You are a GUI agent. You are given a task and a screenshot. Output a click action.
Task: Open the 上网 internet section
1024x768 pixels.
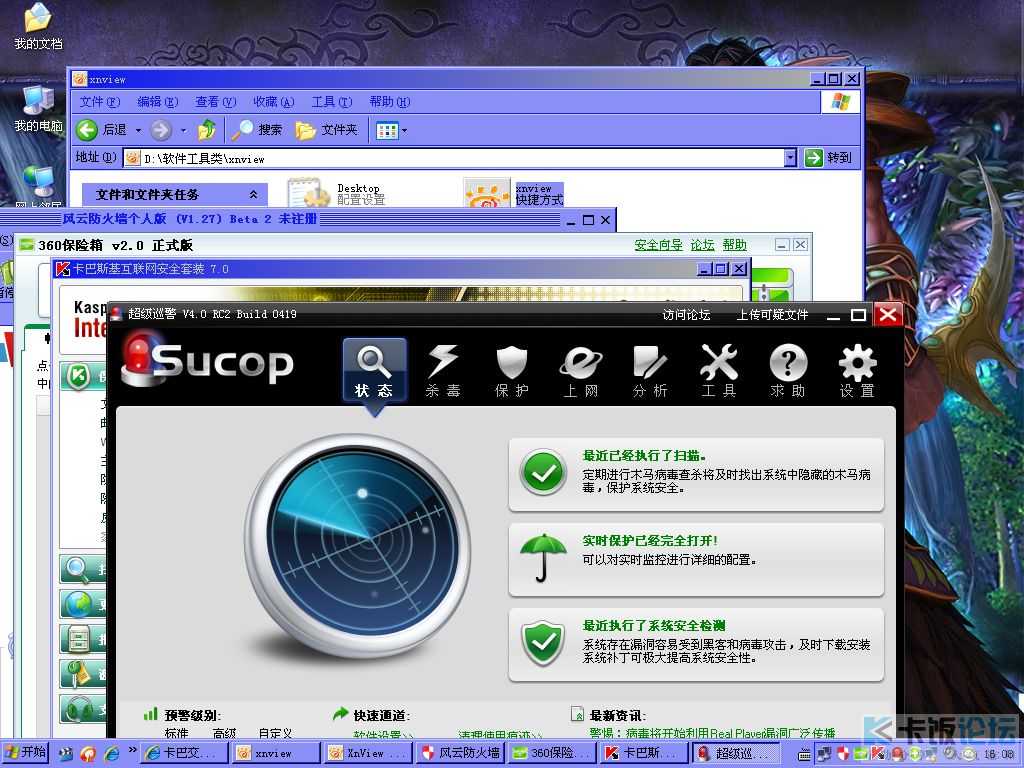(x=581, y=371)
